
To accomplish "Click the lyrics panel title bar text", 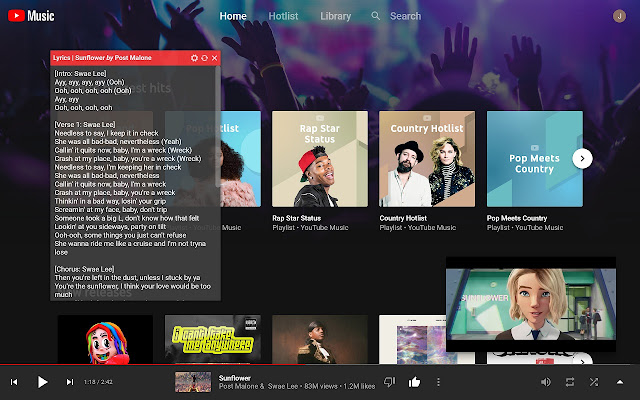I will tap(102, 58).
